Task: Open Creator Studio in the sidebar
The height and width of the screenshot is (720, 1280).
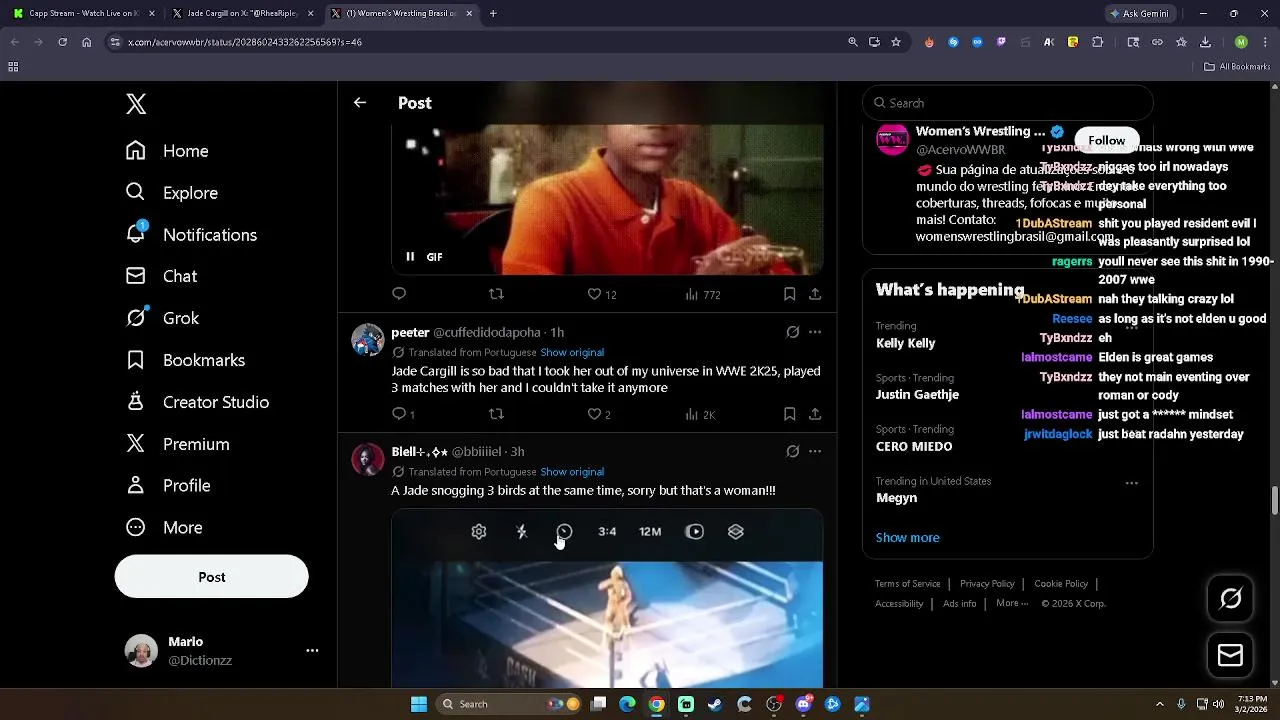Action: click(197, 402)
